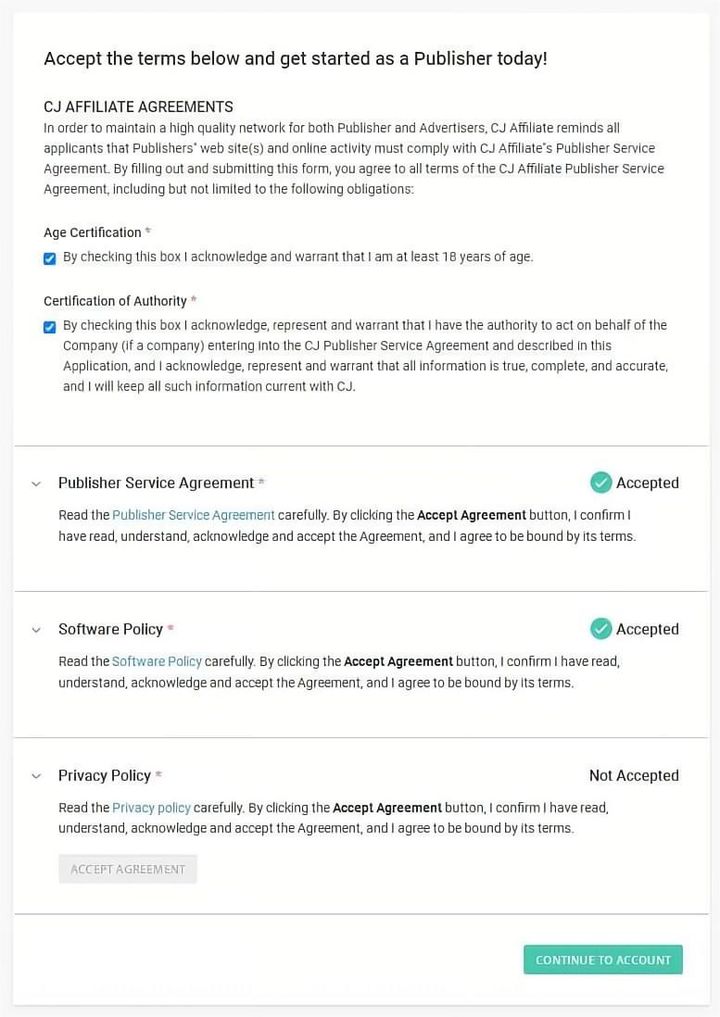
Task: Click the Privacy Policy section heading
Action: click(x=104, y=775)
